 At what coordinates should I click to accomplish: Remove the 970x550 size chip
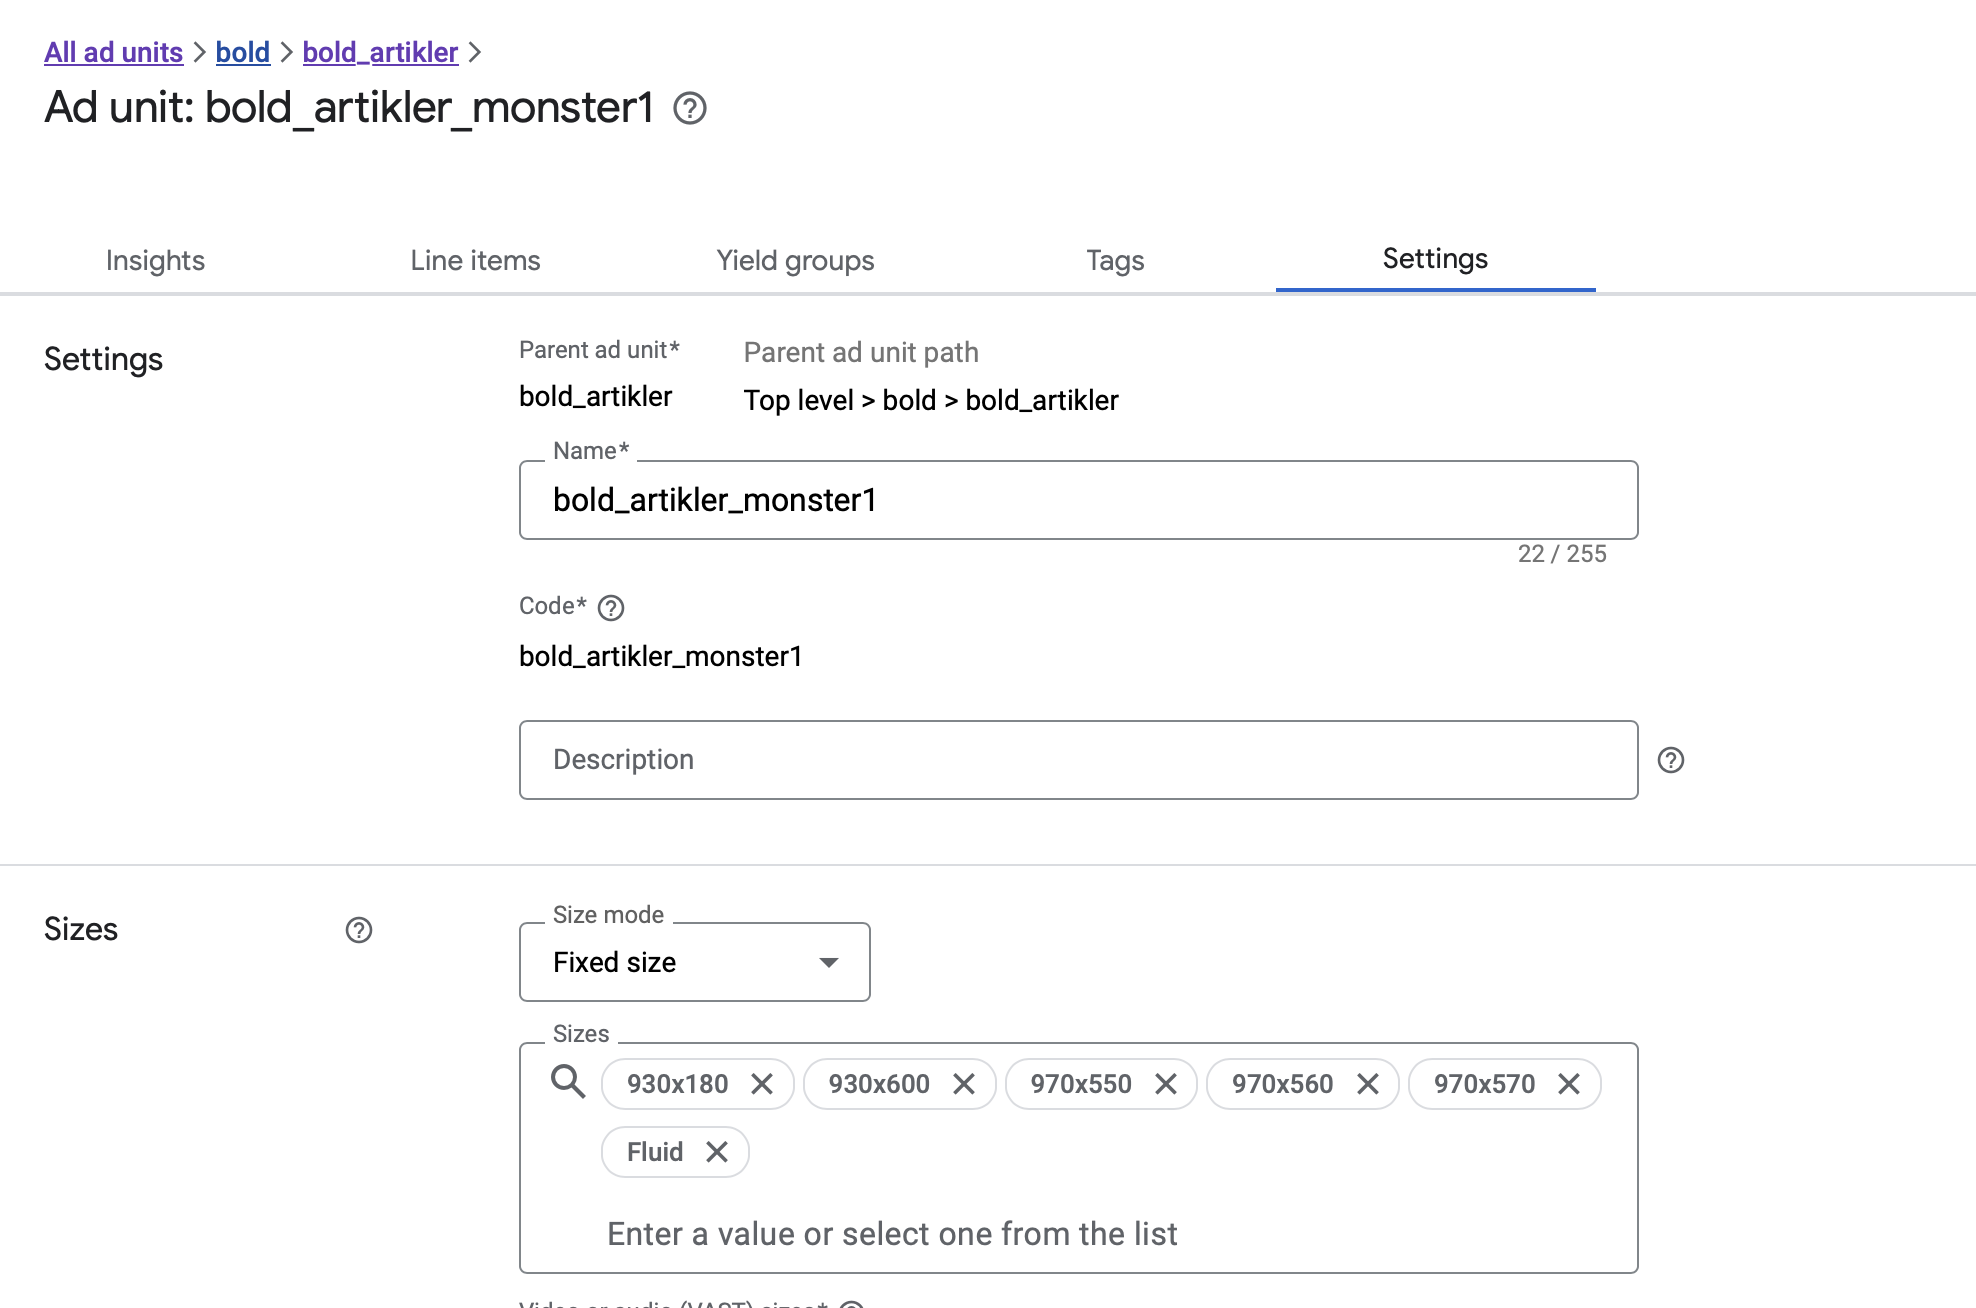(1167, 1083)
